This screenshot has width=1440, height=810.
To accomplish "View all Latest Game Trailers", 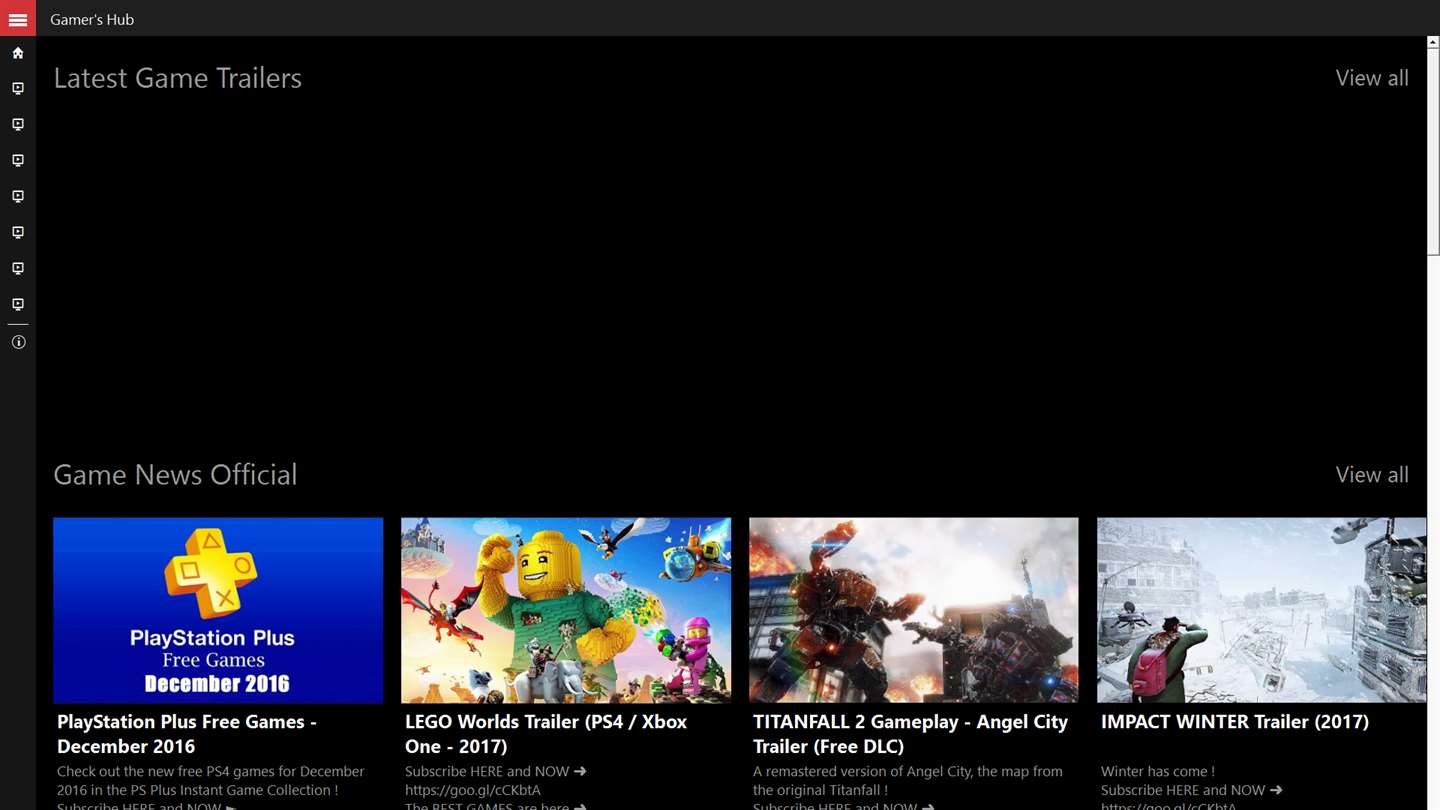I will 1372,78.
